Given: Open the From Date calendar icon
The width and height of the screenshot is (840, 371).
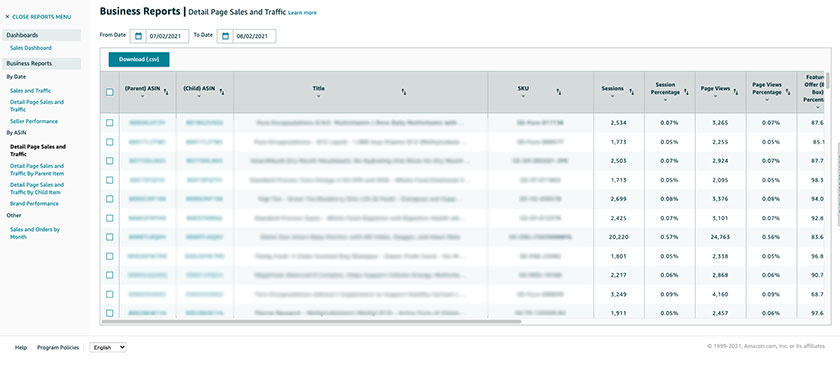Looking at the screenshot, I should [x=138, y=36].
